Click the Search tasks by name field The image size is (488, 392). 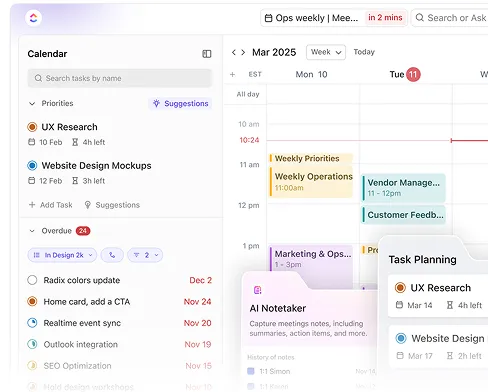coord(120,78)
